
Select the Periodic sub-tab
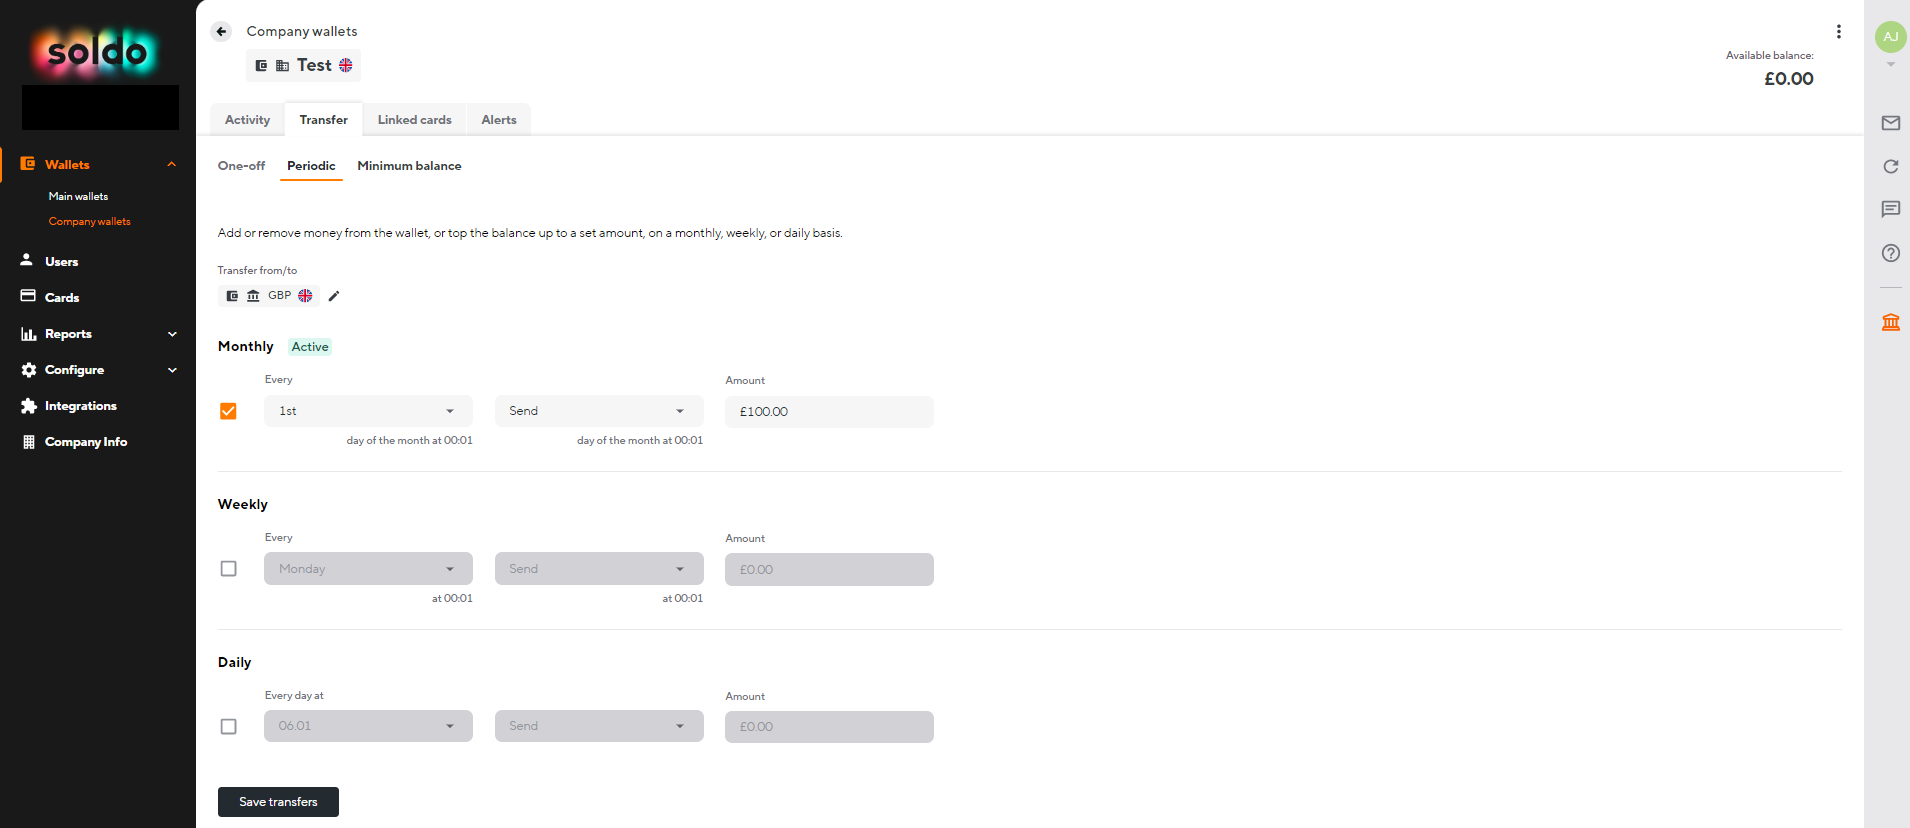311,166
